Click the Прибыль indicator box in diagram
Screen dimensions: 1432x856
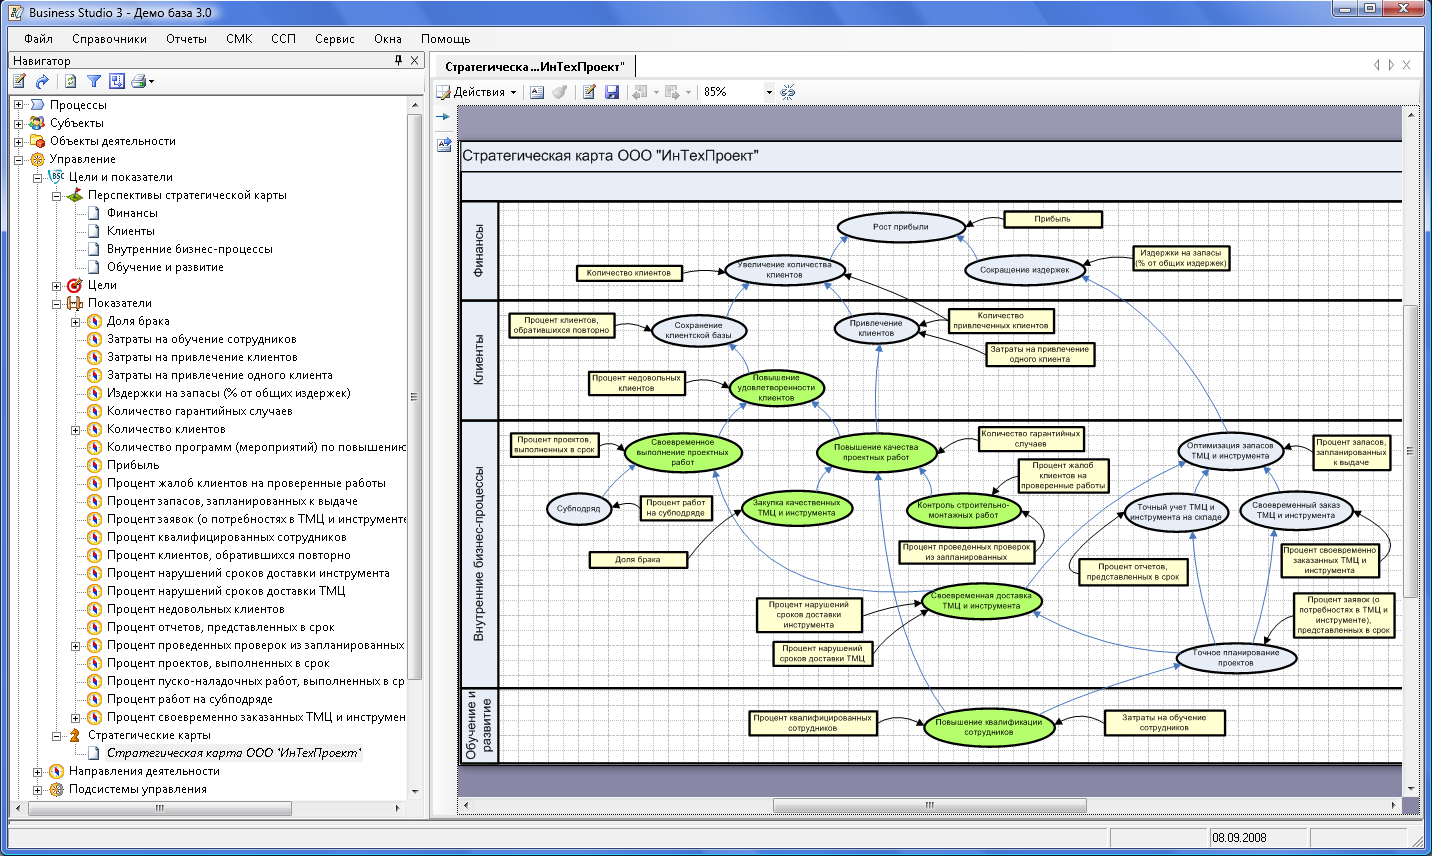pos(1052,219)
